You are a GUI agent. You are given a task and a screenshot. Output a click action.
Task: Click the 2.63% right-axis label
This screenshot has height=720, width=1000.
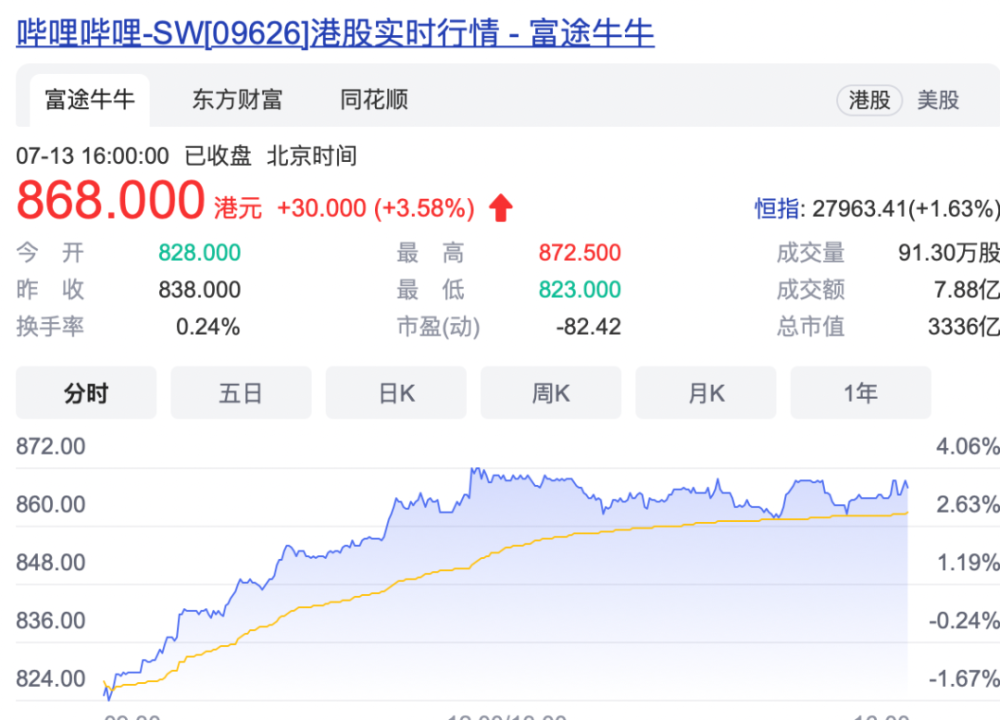[x=967, y=504]
